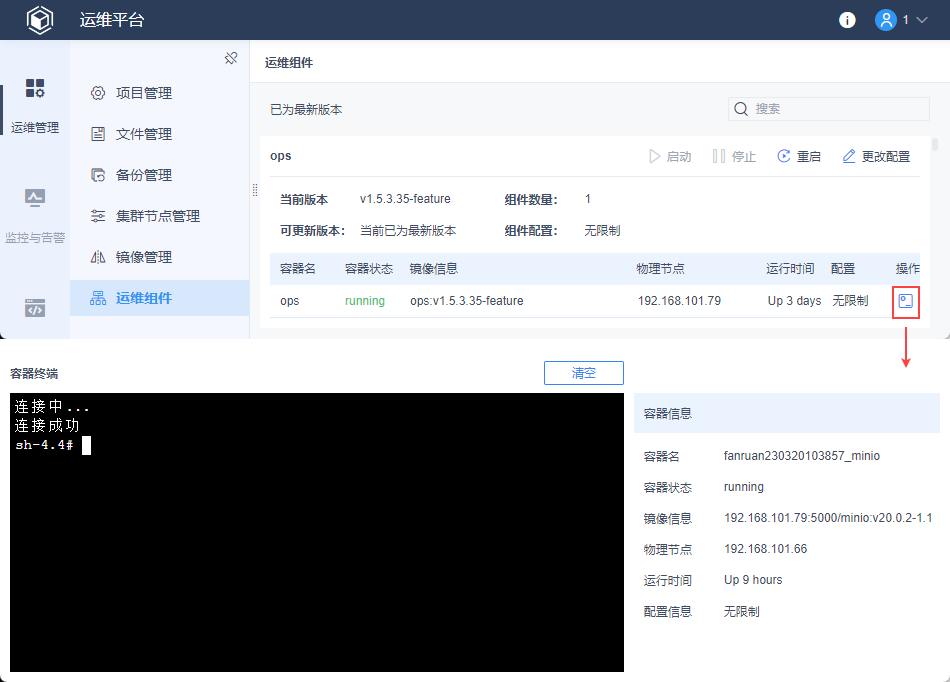Click node value 192.168.101.66
This screenshot has width=950, height=682.
[765, 549]
